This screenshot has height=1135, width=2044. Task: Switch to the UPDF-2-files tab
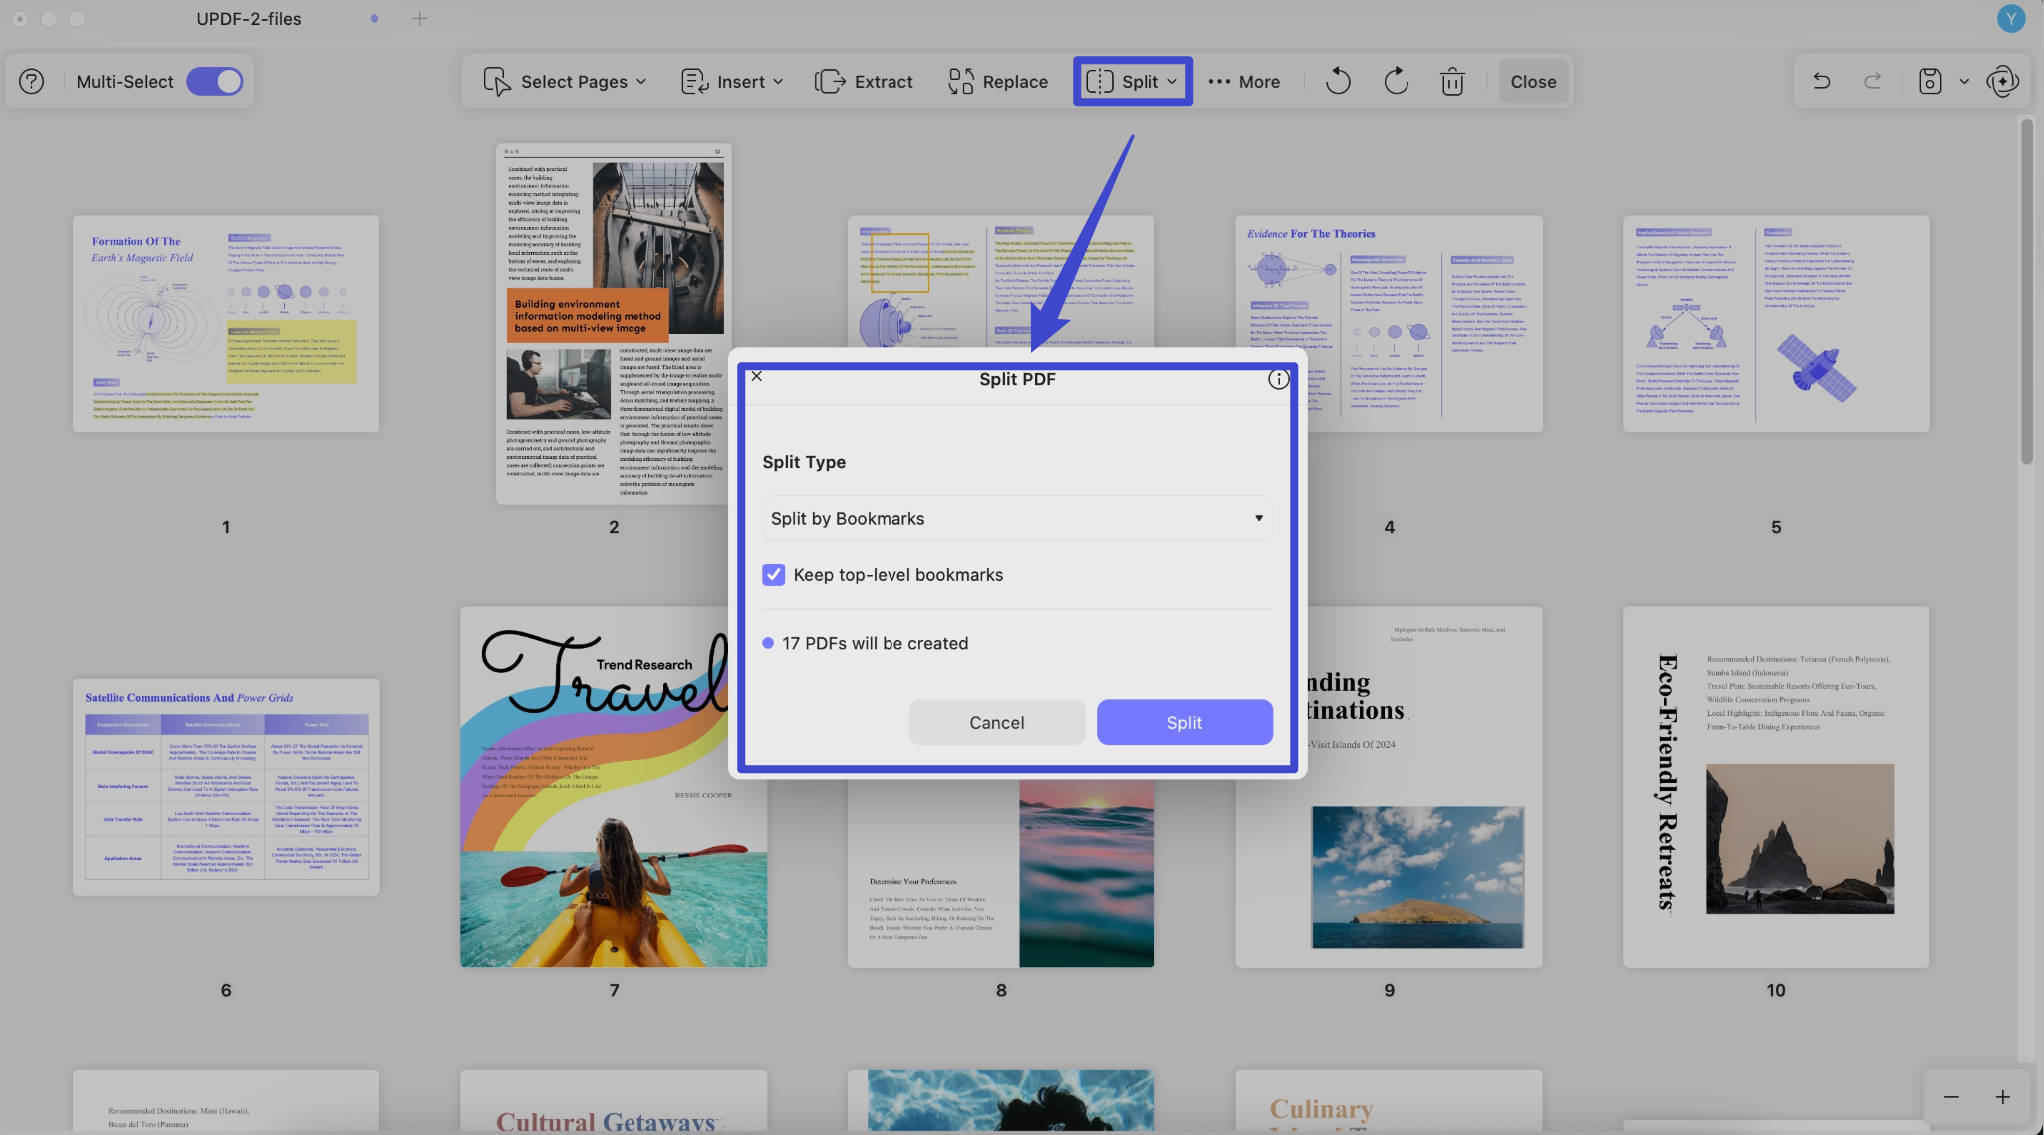[x=249, y=18]
